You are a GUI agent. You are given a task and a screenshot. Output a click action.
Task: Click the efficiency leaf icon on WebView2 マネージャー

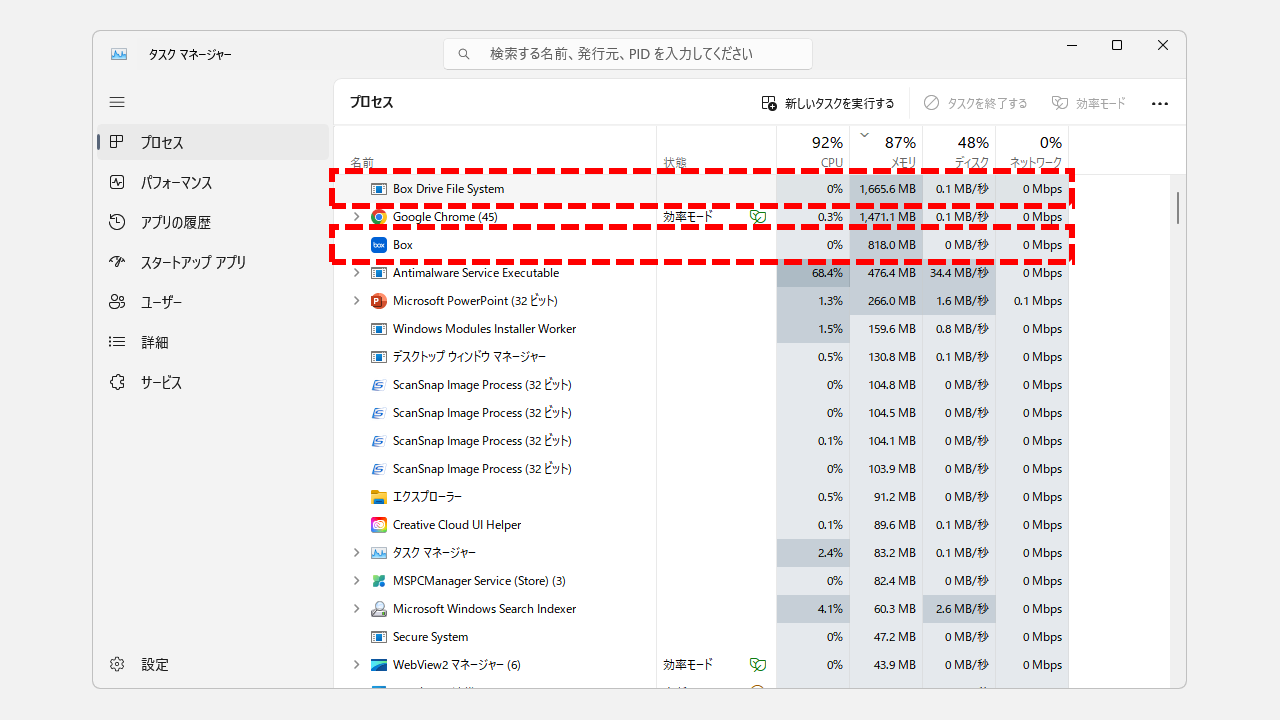(x=758, y=664)
